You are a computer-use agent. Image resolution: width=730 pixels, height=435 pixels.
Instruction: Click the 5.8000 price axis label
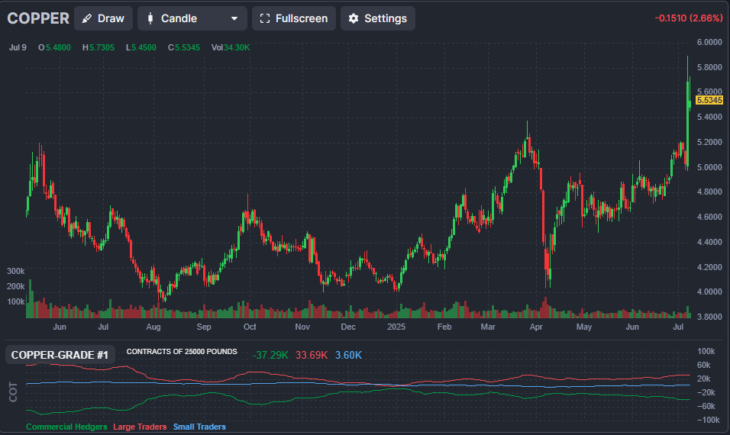coord(710,67)
